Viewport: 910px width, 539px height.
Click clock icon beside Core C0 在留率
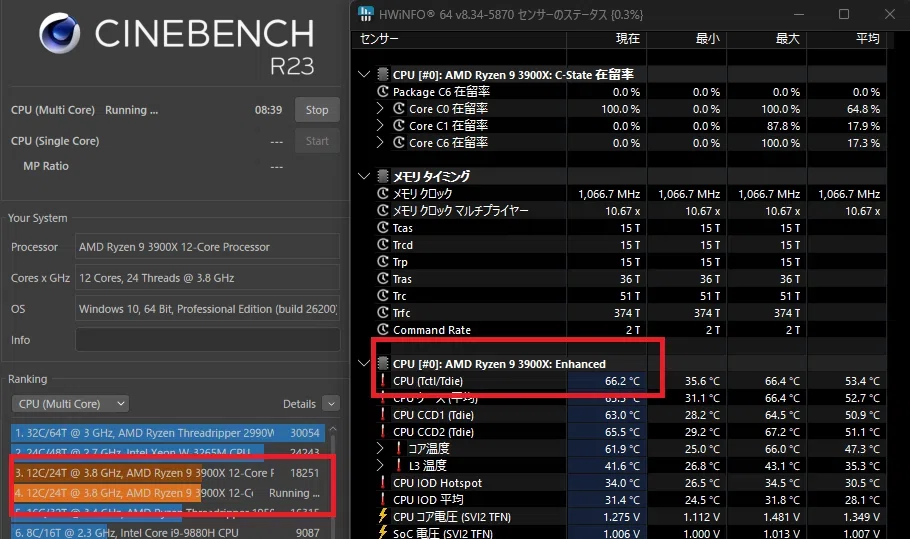[399, 108]
